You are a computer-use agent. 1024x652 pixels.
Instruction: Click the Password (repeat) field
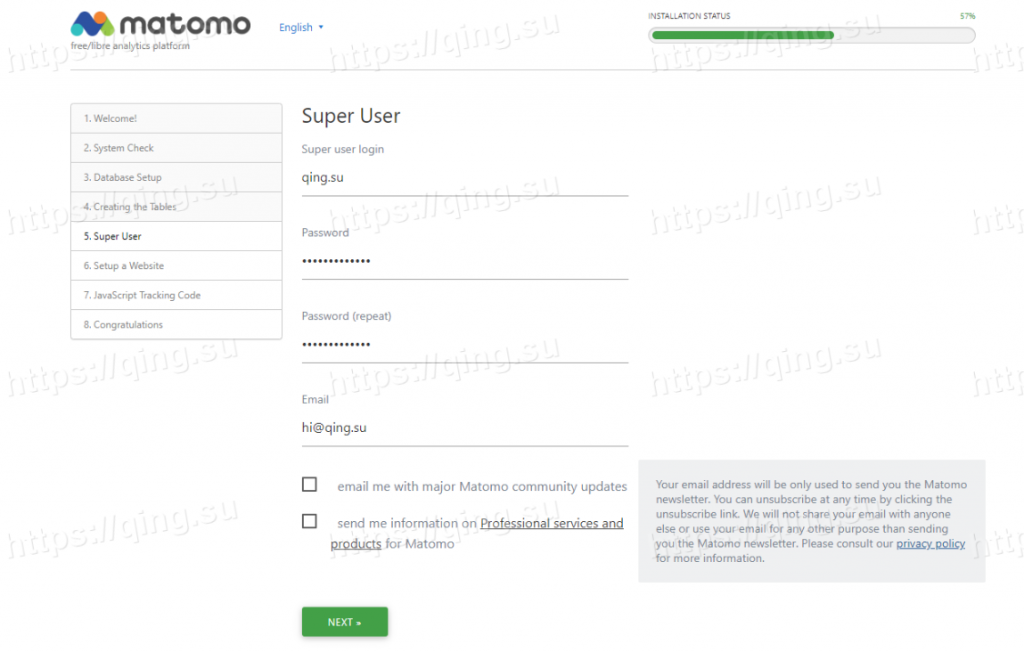[x=464, y=344]
